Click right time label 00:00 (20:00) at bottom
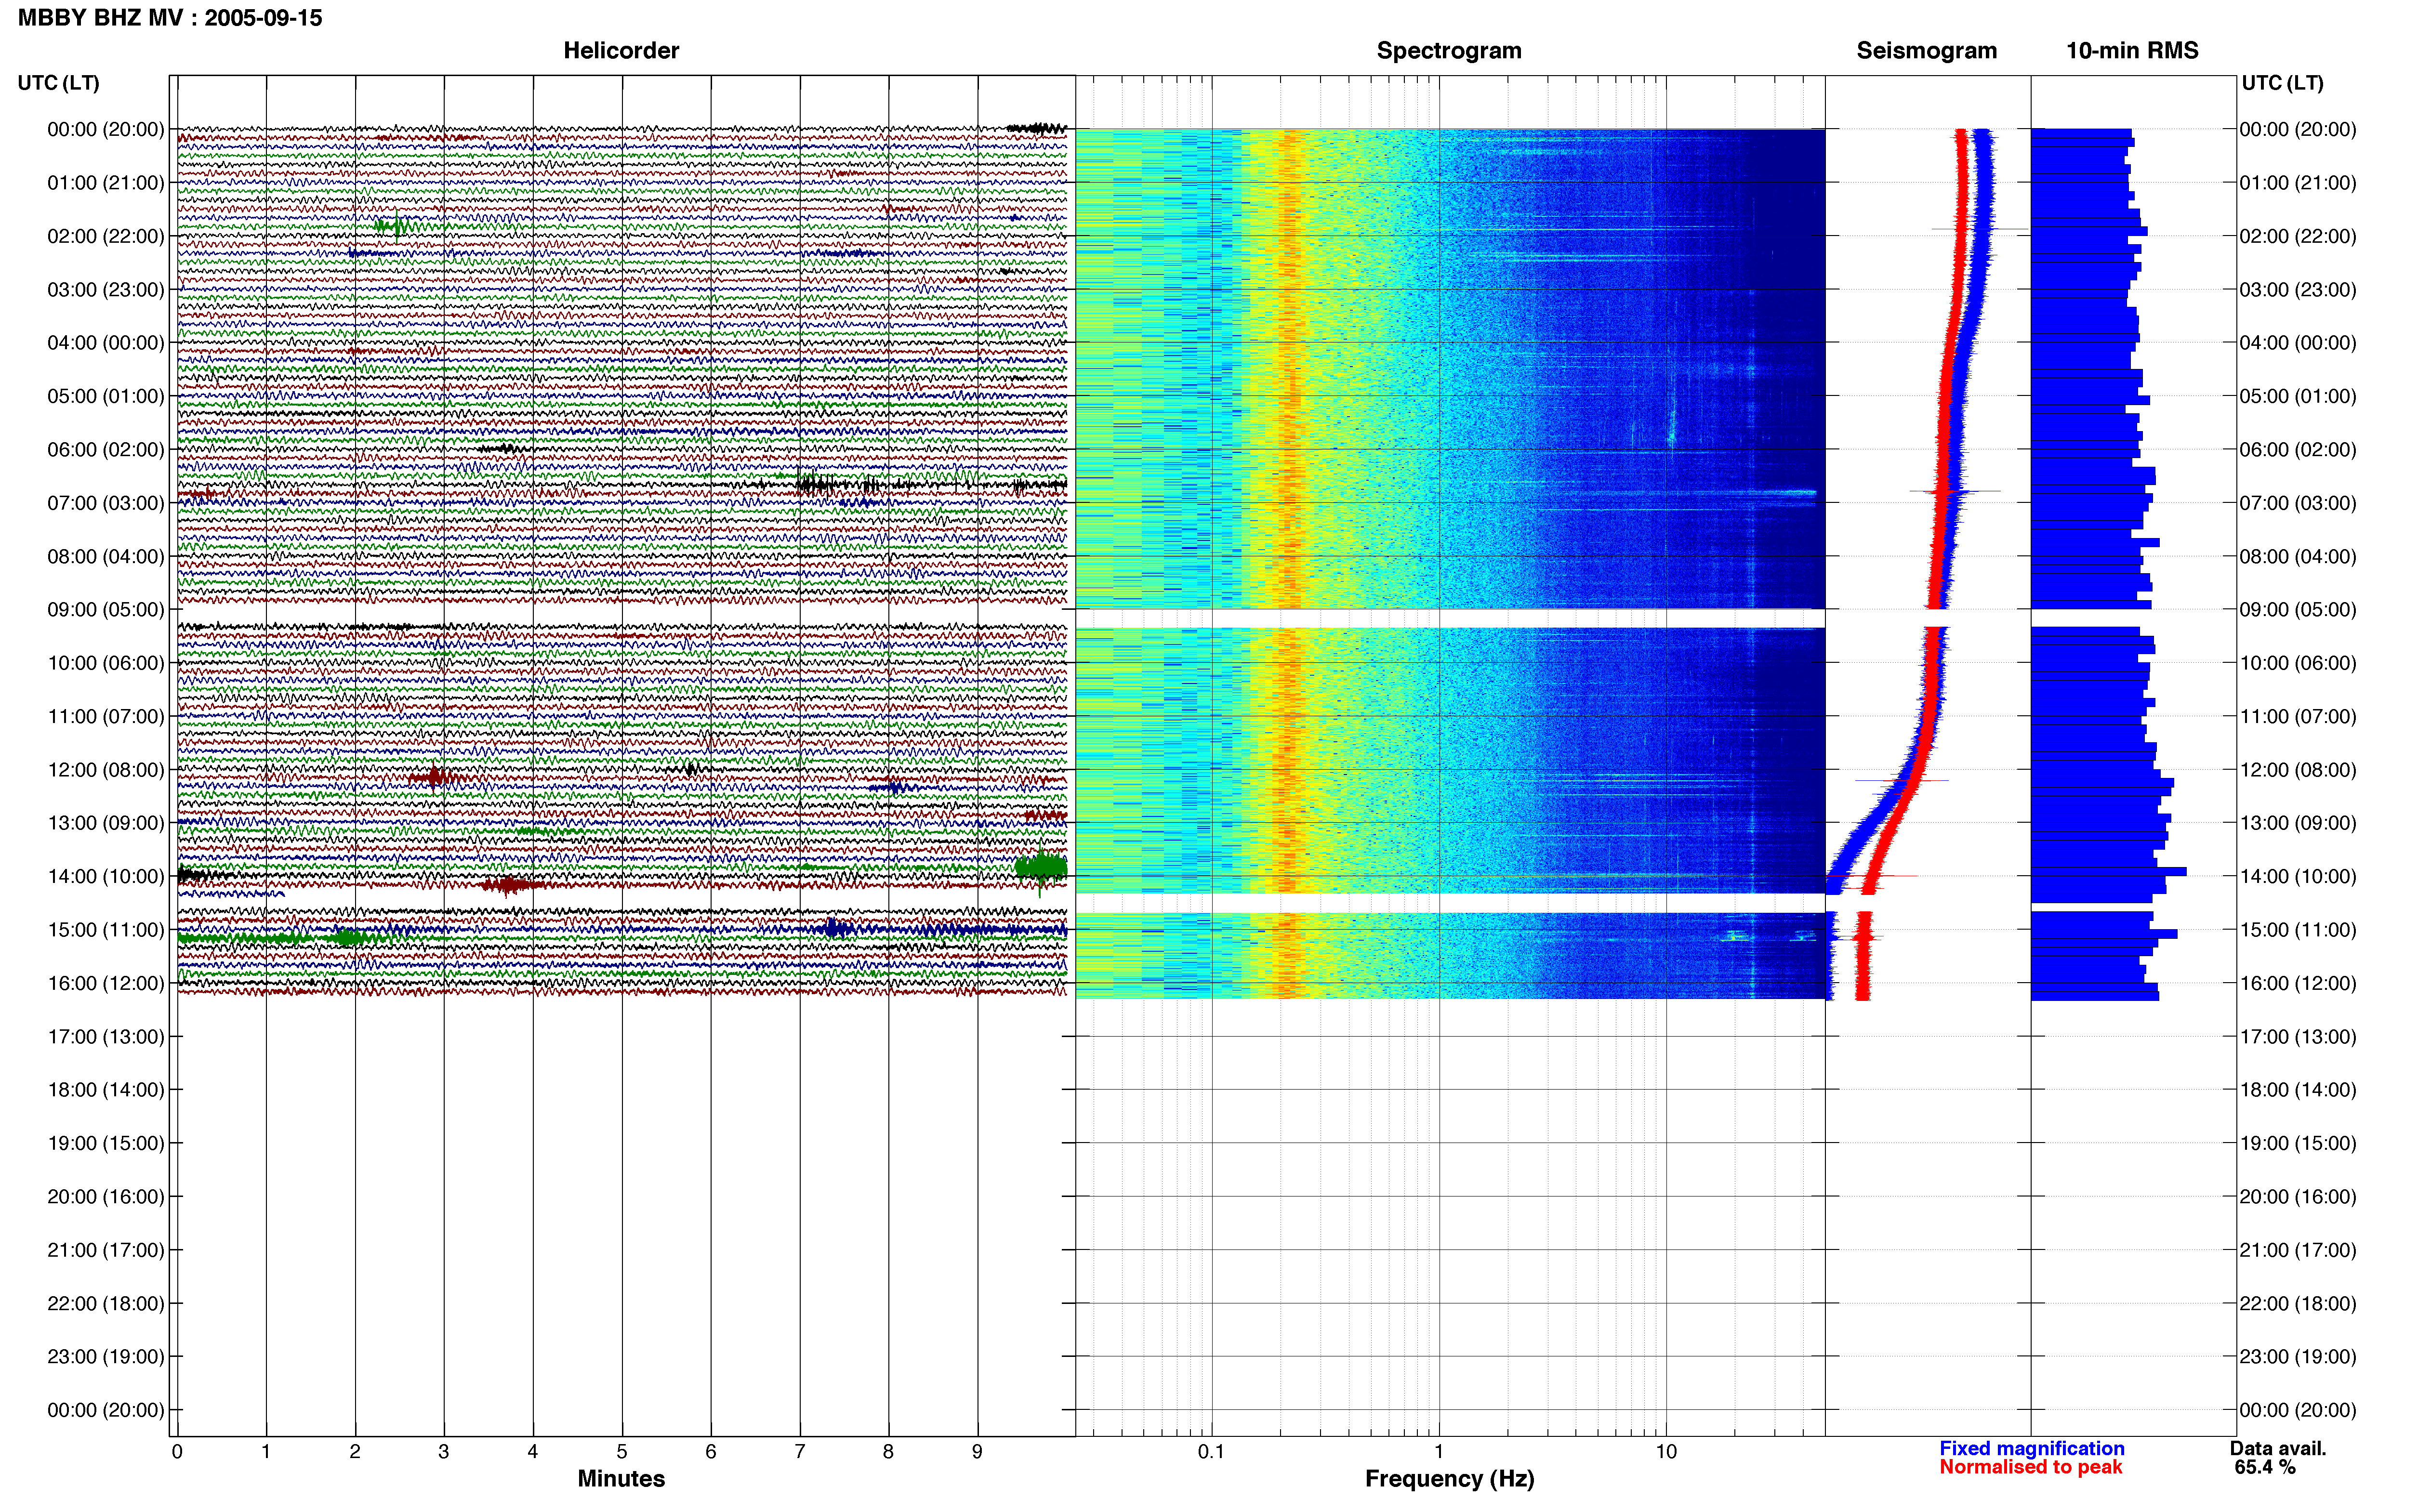 pos(2298,1410)
